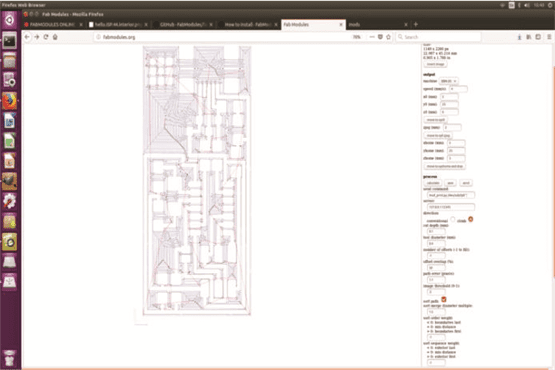
Task: Click Firefox icon in Ubuntu launcher
Action: [x=10, y=101]
